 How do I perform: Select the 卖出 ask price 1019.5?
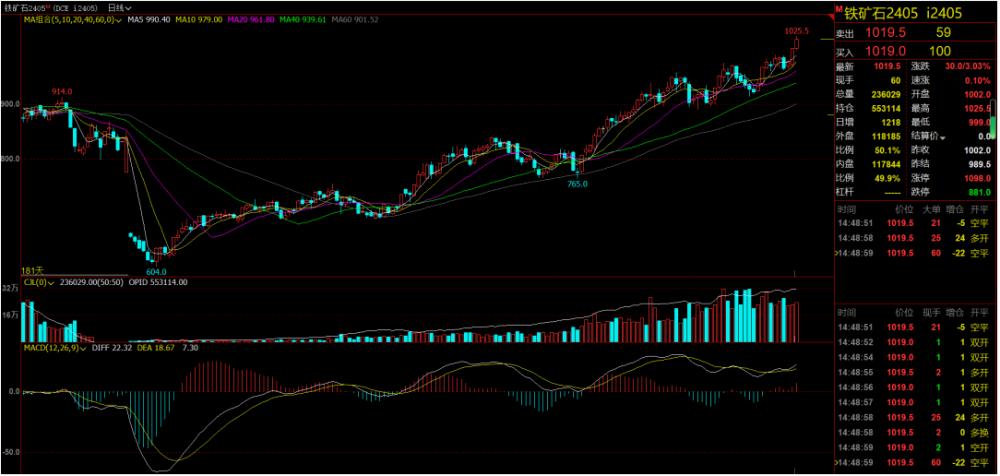click(888, 33)
